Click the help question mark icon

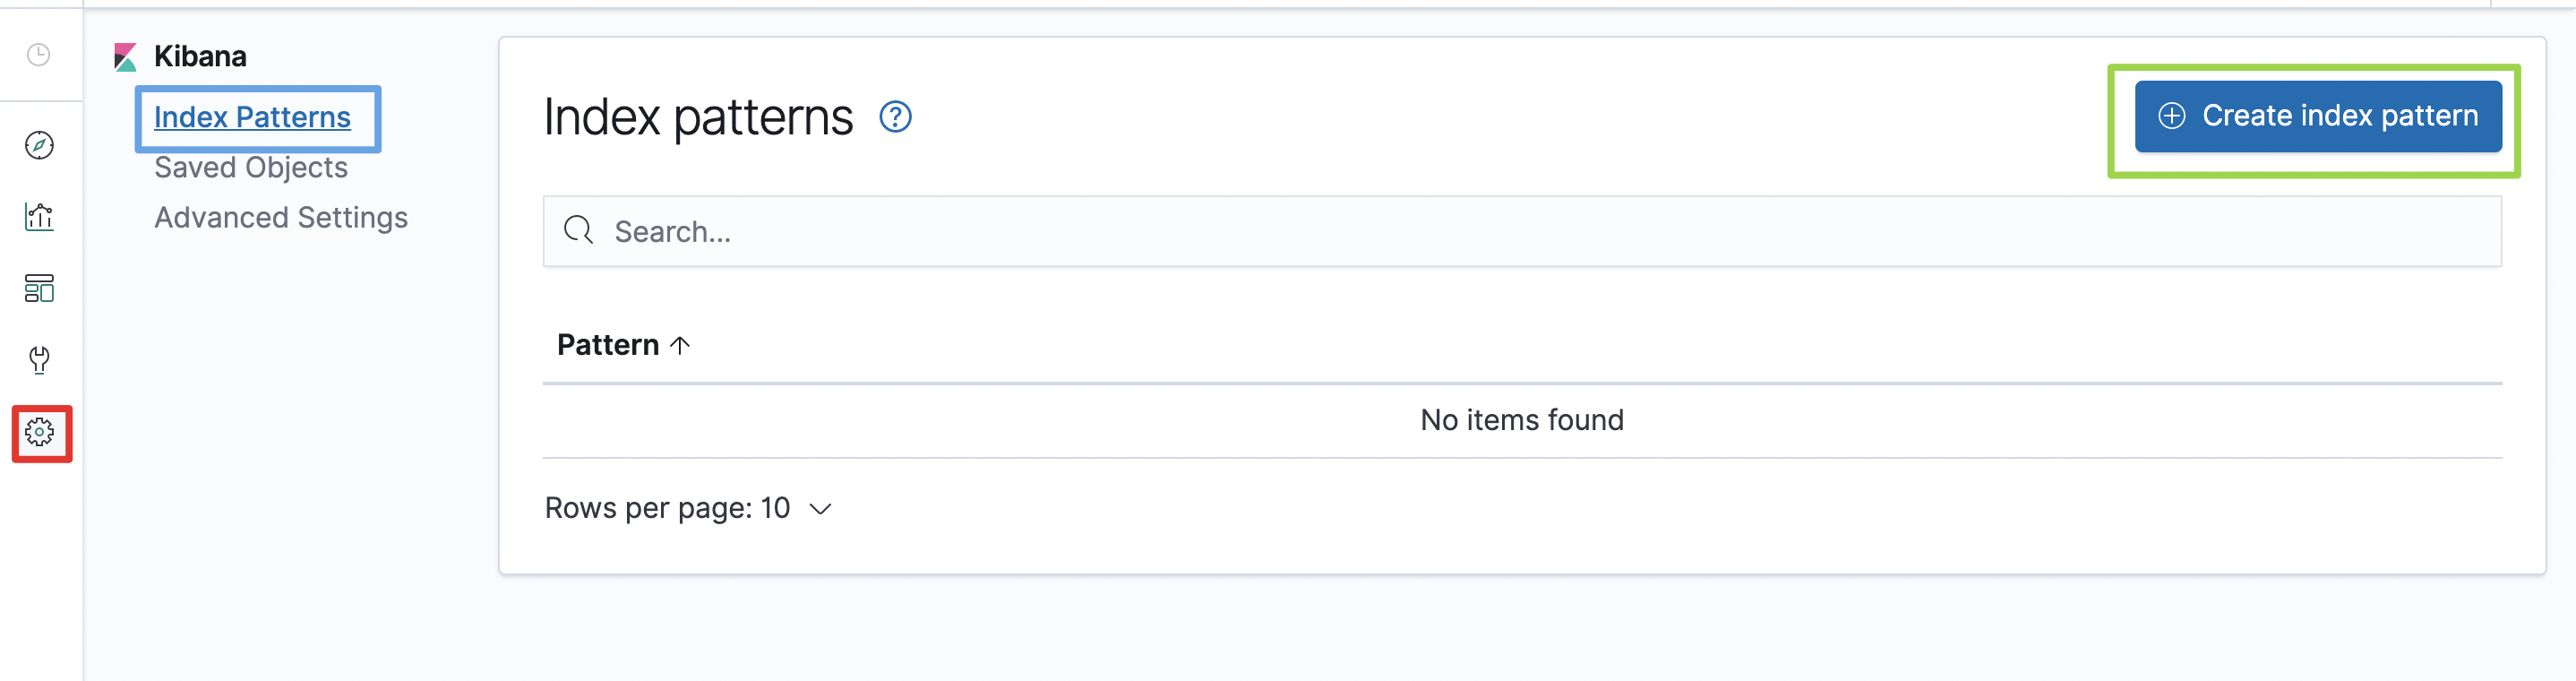[895, 117]
